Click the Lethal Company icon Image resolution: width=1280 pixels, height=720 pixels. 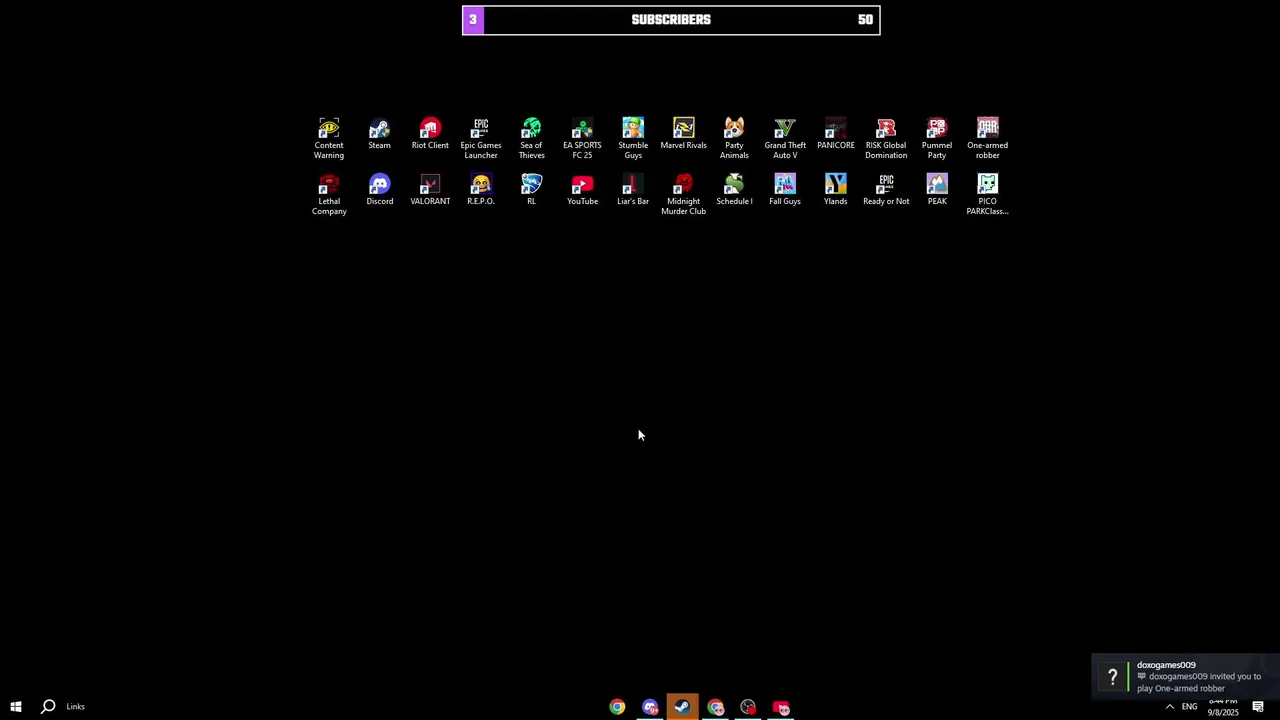pyautogui.click(x=329, y=194)
